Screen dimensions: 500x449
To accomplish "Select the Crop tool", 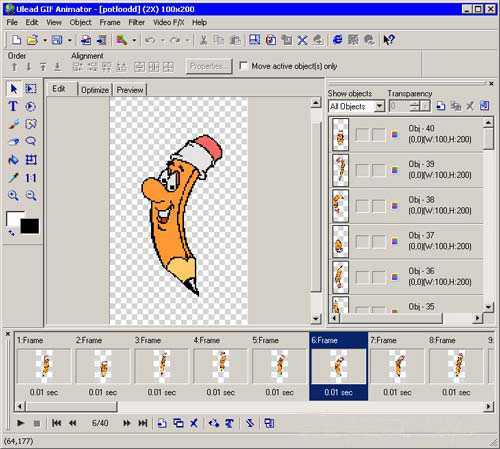I will 31,160.
